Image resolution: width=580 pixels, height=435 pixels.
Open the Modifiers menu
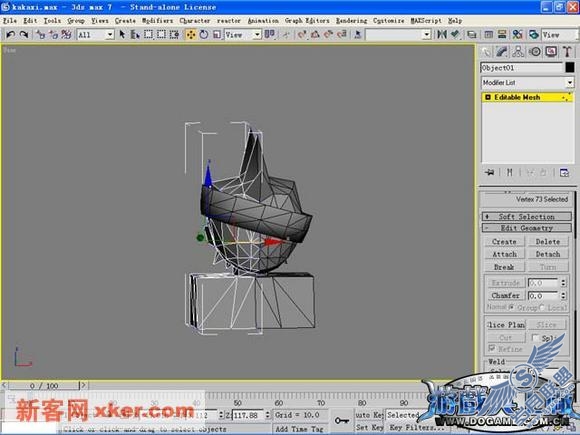pyautogui.click(x=157, y=21)
